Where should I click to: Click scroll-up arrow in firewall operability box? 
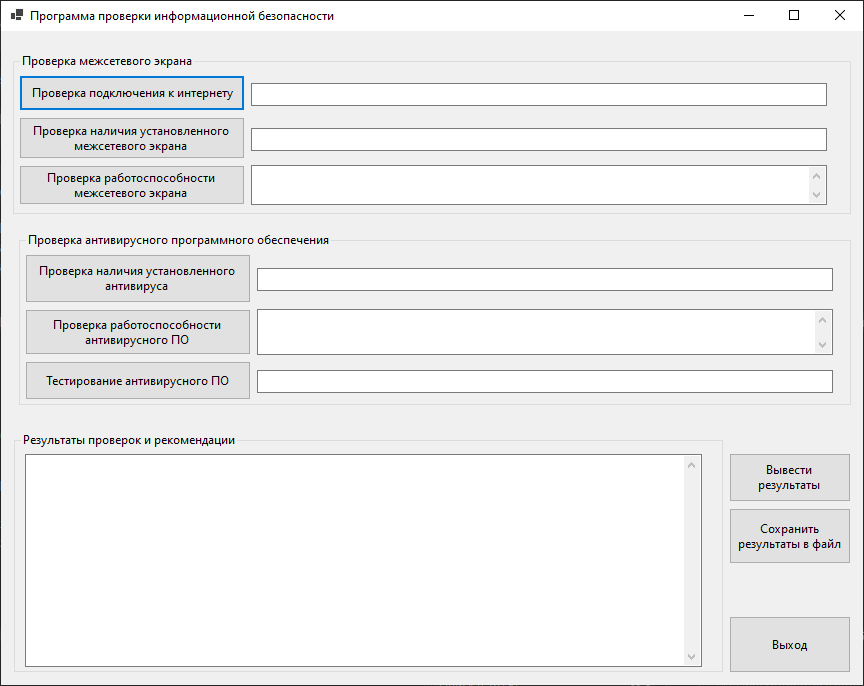click(817, 176)
